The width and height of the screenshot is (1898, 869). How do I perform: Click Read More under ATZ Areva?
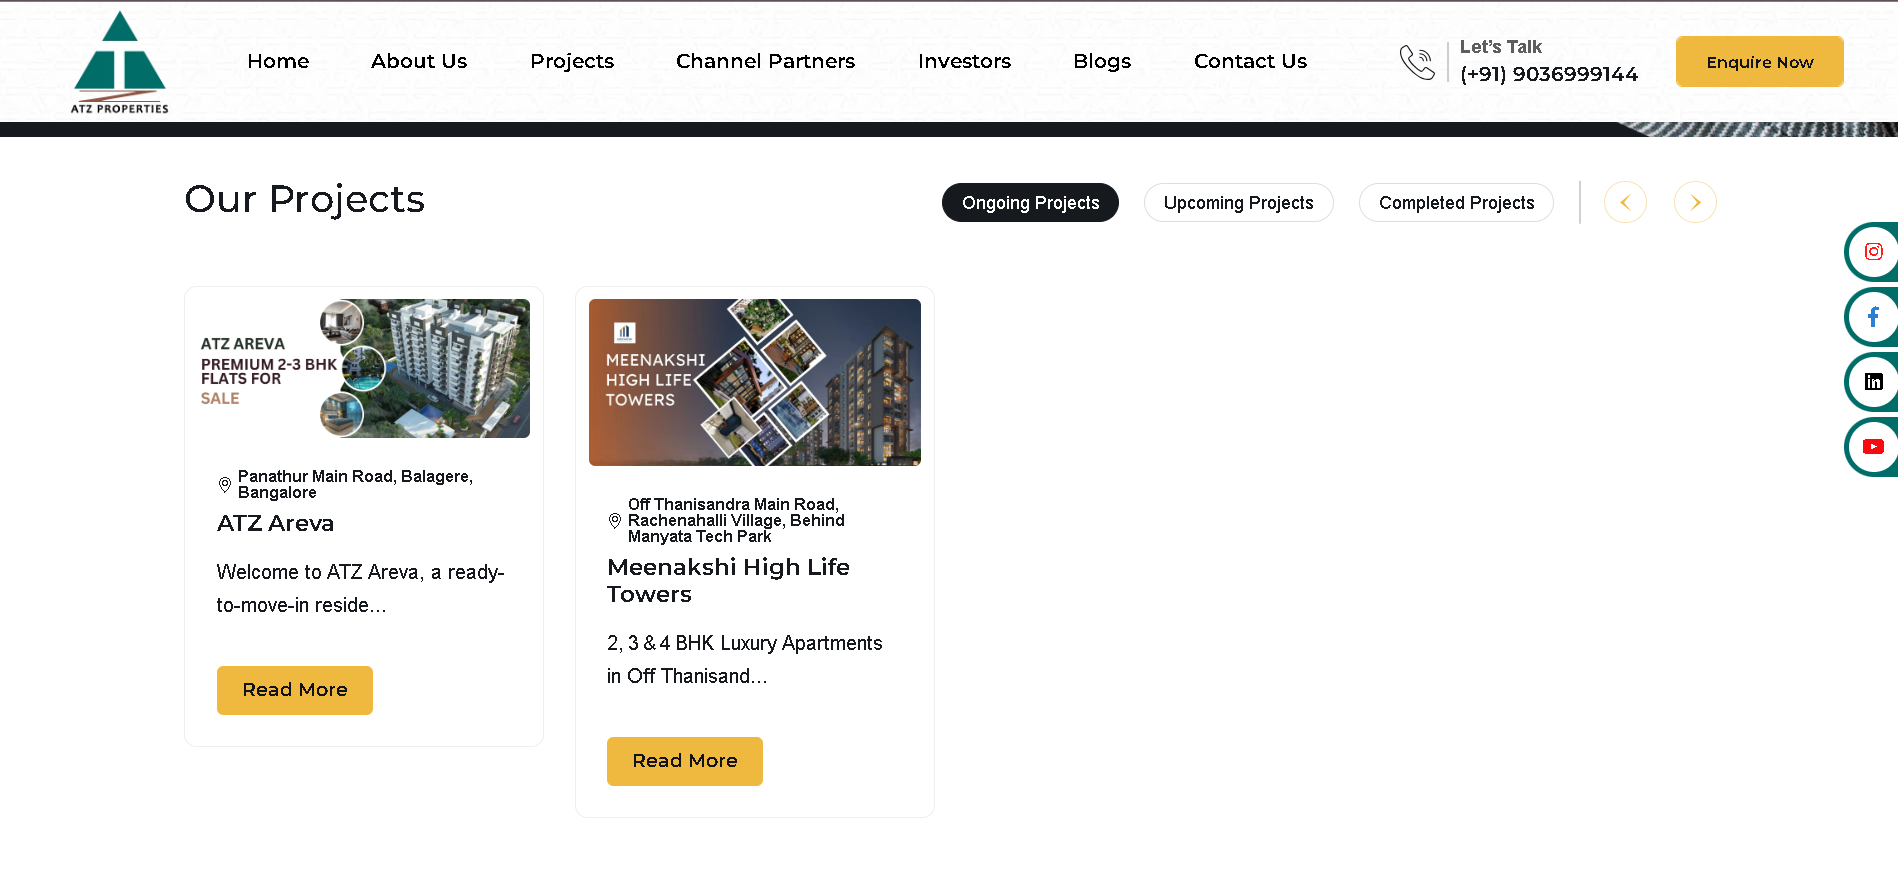click(295, 690)
